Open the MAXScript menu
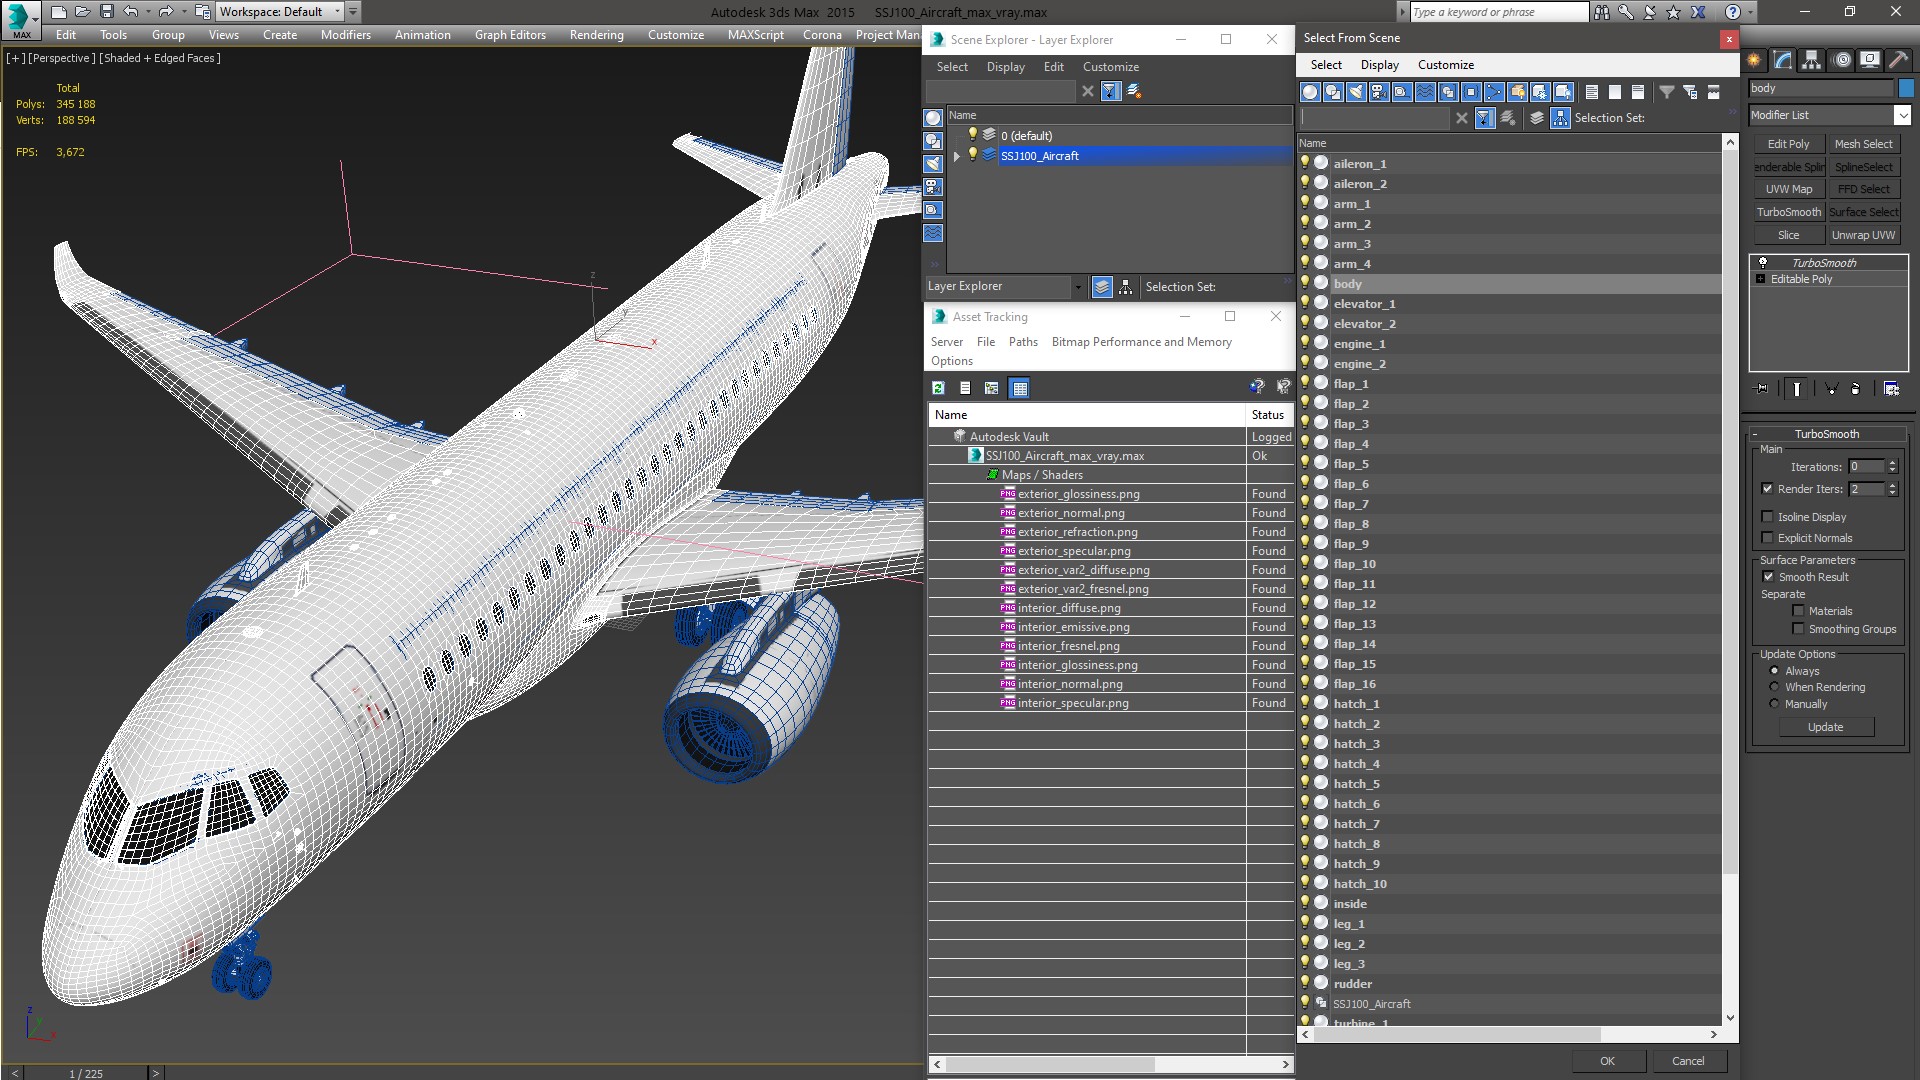 [x=756, y=35]
